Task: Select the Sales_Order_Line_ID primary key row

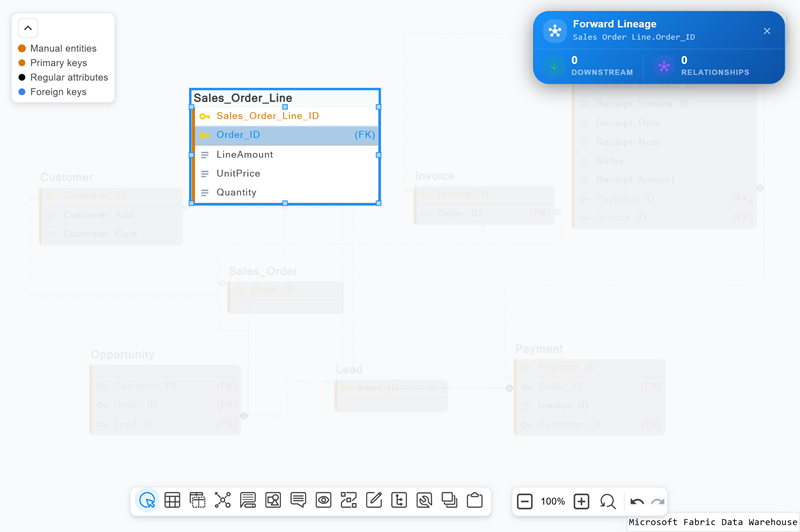Action: coord(286,116)
